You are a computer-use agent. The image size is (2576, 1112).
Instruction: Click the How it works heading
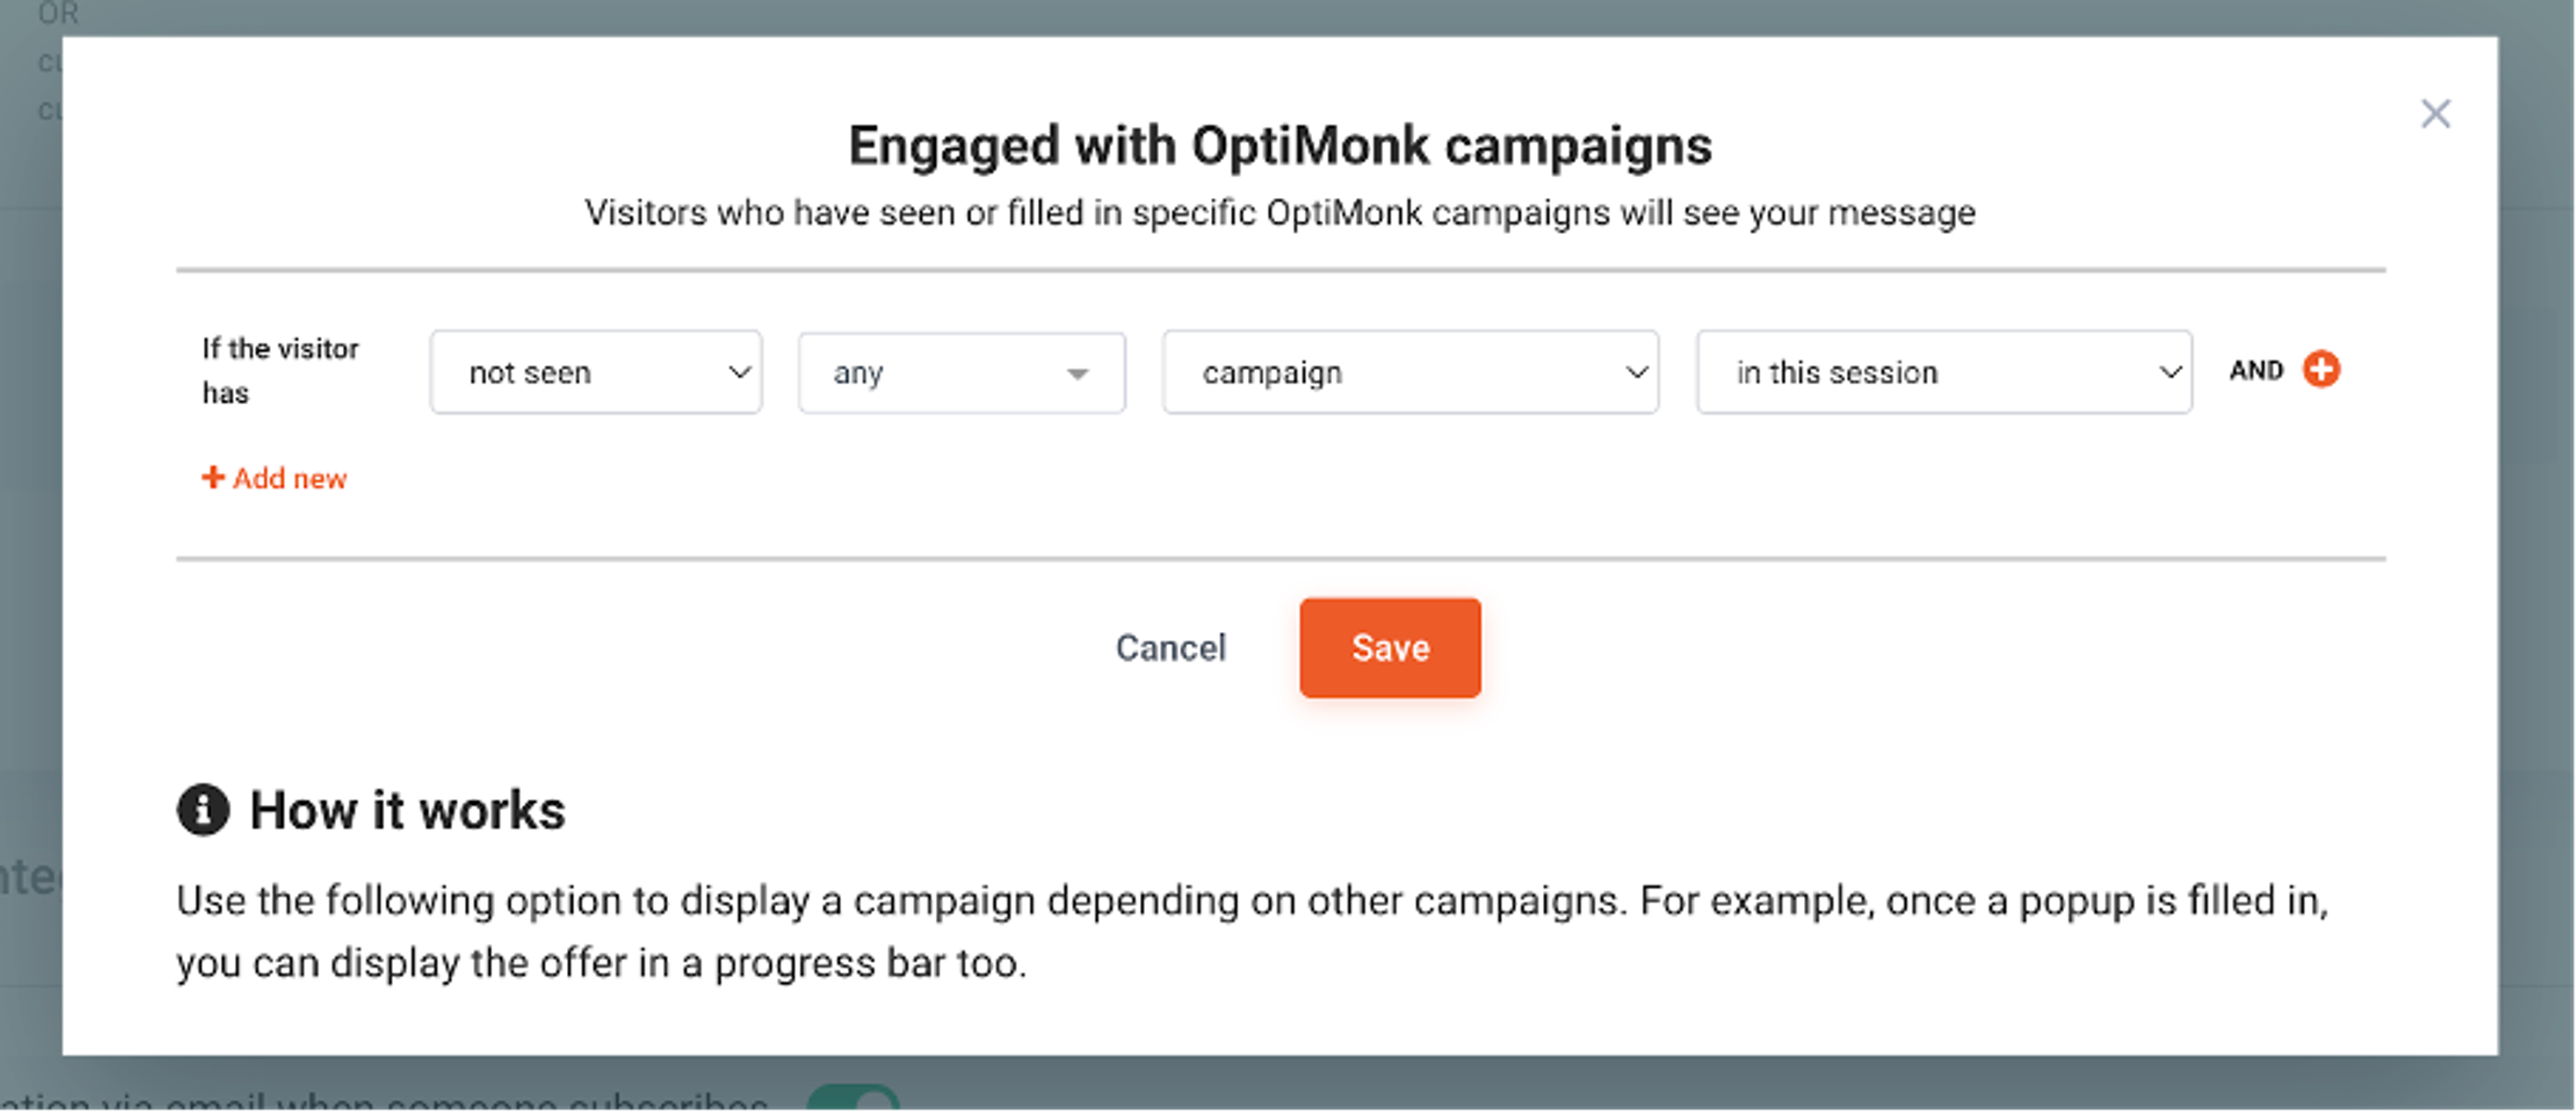coord(406,810)
